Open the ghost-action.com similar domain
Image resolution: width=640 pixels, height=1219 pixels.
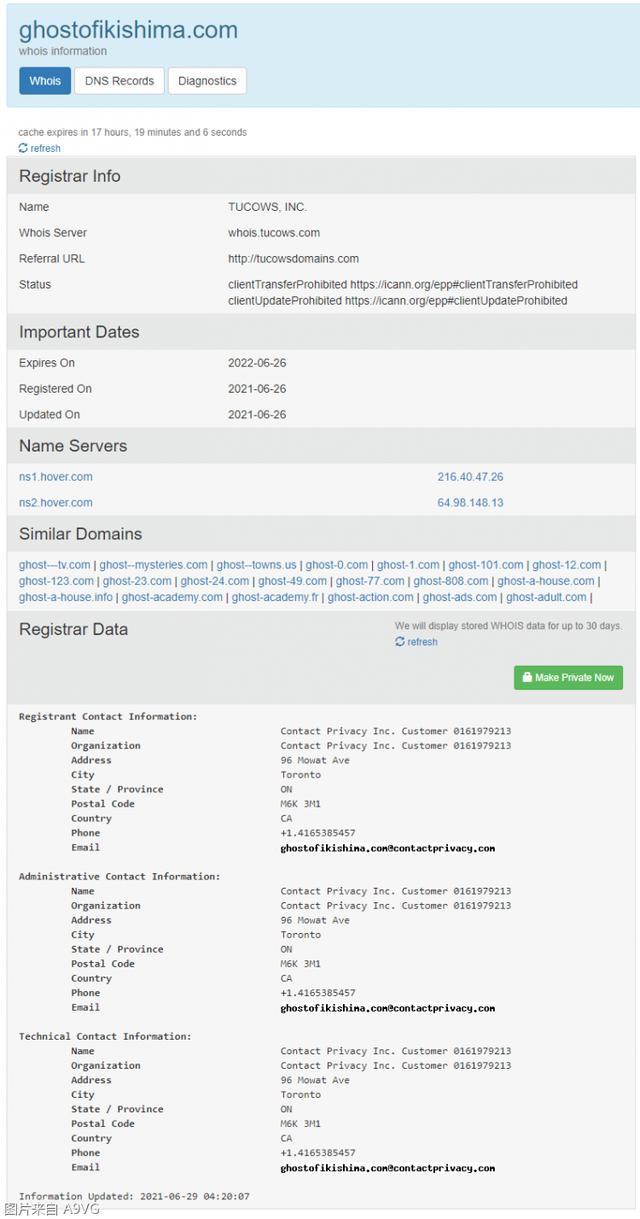370,597
